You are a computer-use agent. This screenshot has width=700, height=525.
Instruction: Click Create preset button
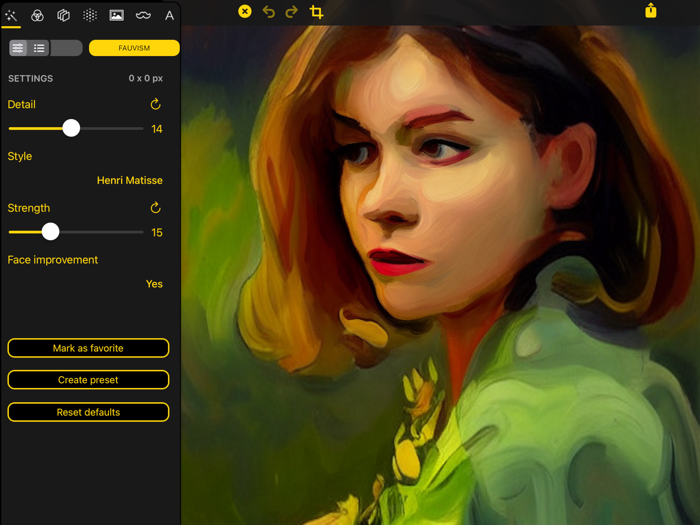[x=88, y=380]
